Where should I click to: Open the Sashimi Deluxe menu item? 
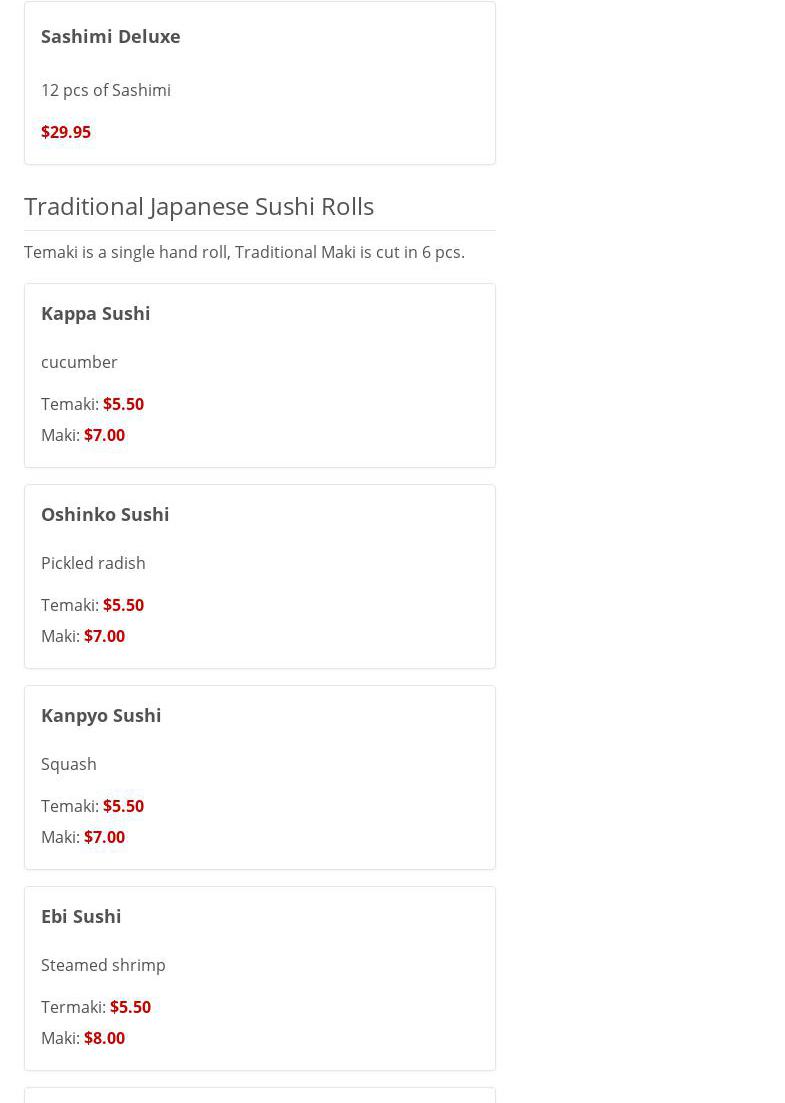click(x=110, y=36)
